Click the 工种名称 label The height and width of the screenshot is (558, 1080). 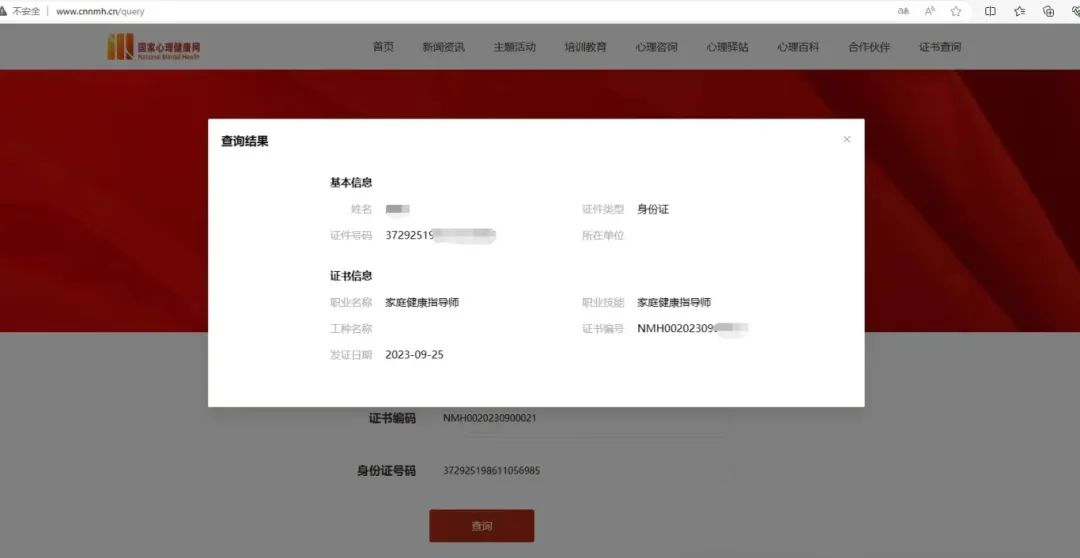[x=351, y=329]
